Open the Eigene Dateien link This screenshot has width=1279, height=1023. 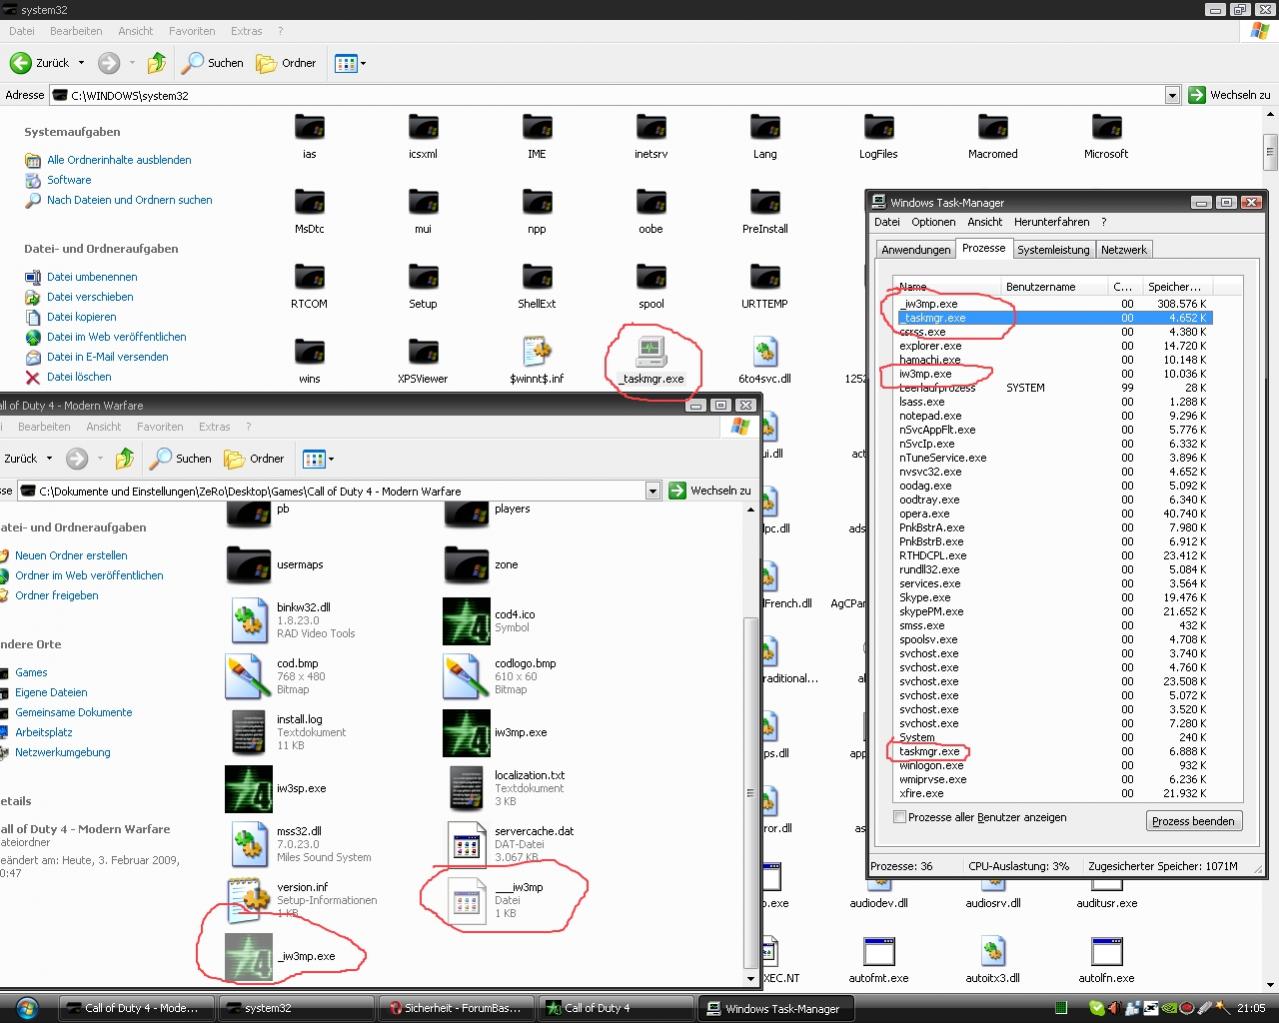click(51, 693)
